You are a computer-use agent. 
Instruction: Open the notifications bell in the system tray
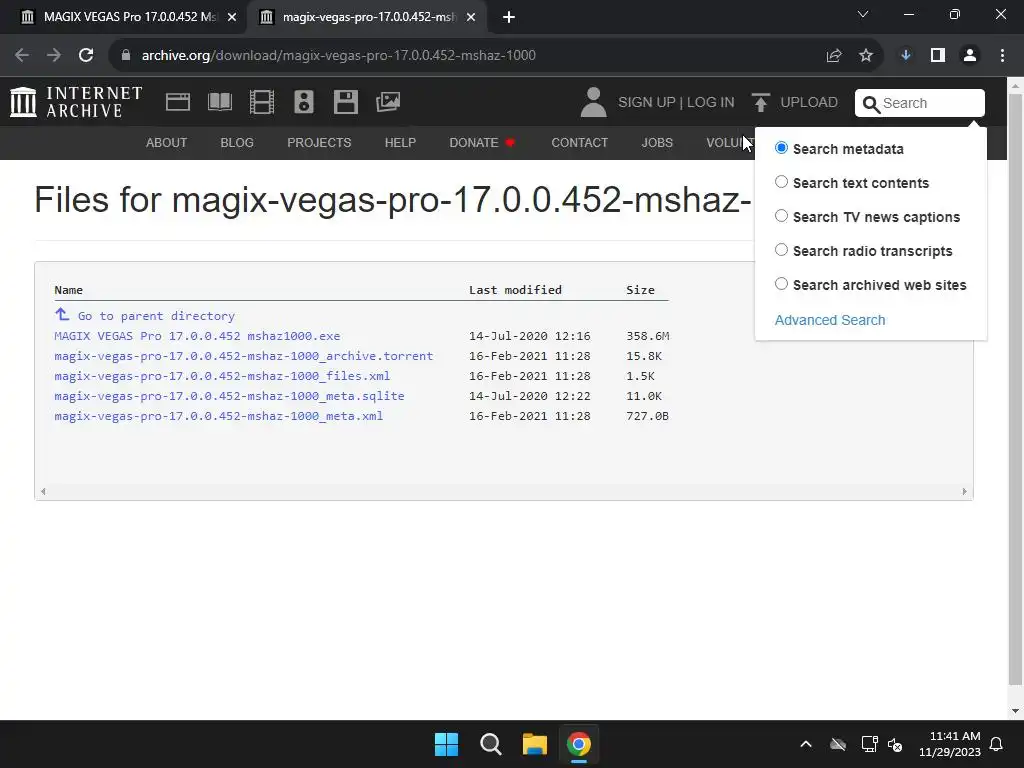pos(997,744)
